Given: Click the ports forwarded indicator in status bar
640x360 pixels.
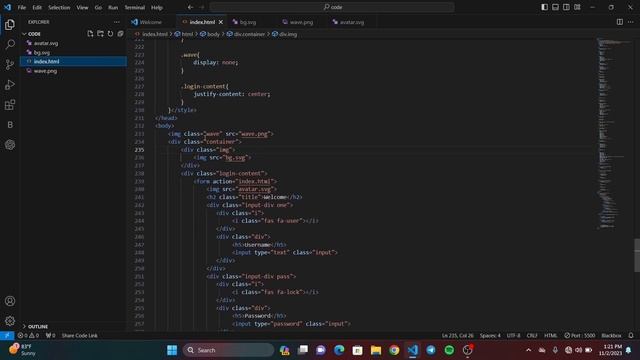Looking at the screenshot, I should [50, 336].
